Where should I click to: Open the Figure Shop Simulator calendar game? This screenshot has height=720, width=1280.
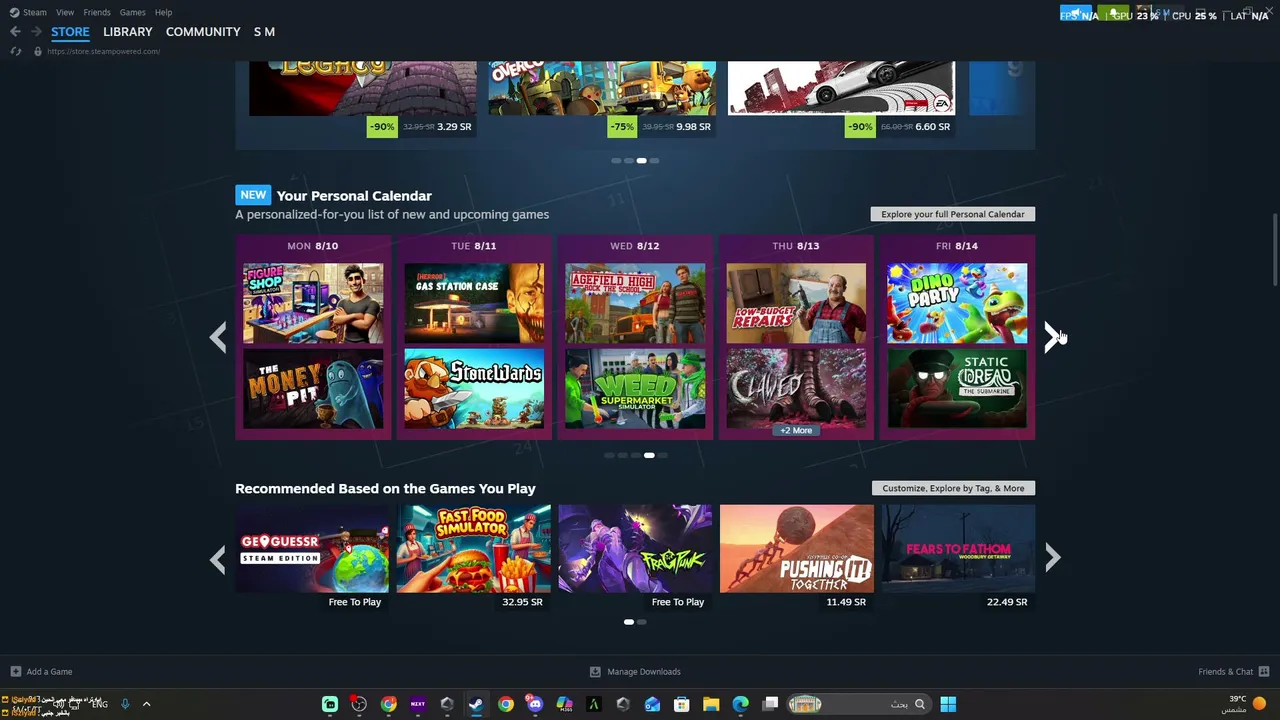[x=313, y=303]
